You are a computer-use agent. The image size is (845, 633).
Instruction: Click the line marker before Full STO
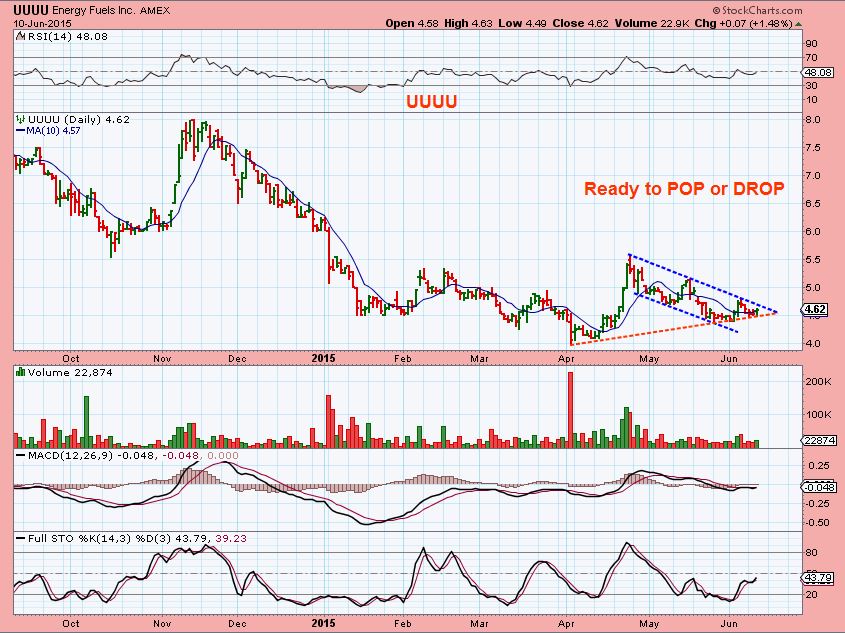click(21, 539)
